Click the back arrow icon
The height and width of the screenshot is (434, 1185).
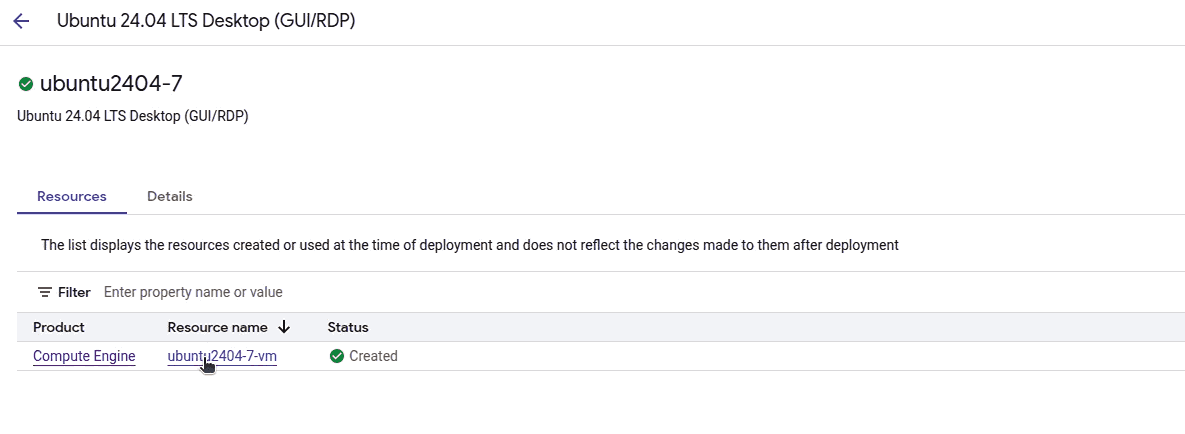tap(21, 21)
